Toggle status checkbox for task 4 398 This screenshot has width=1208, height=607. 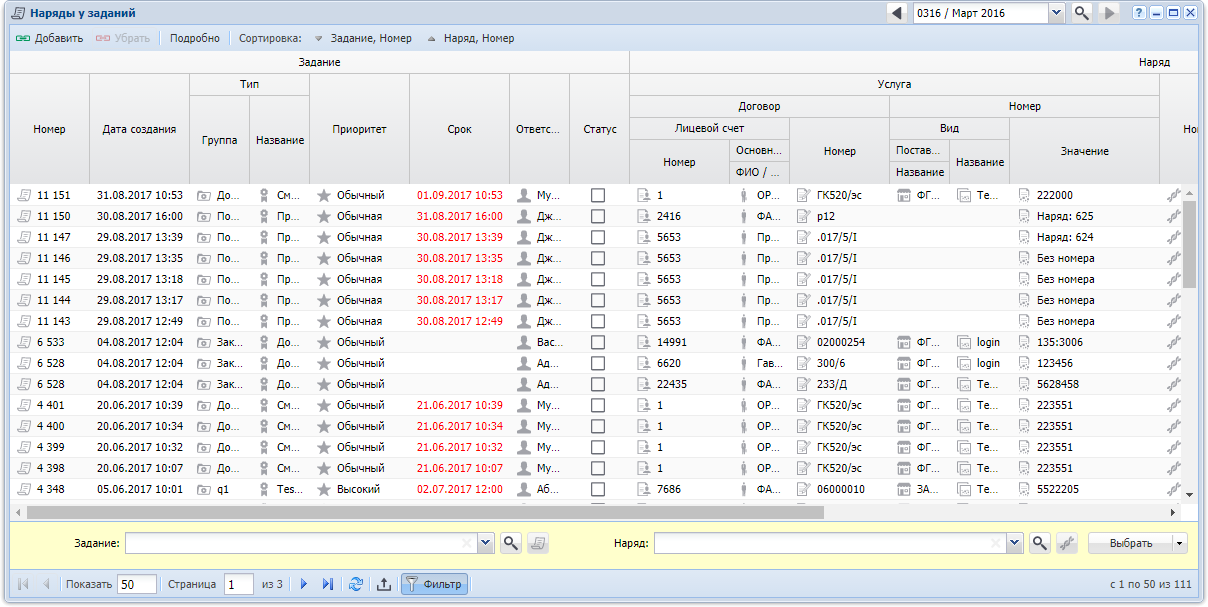(598, 468)
